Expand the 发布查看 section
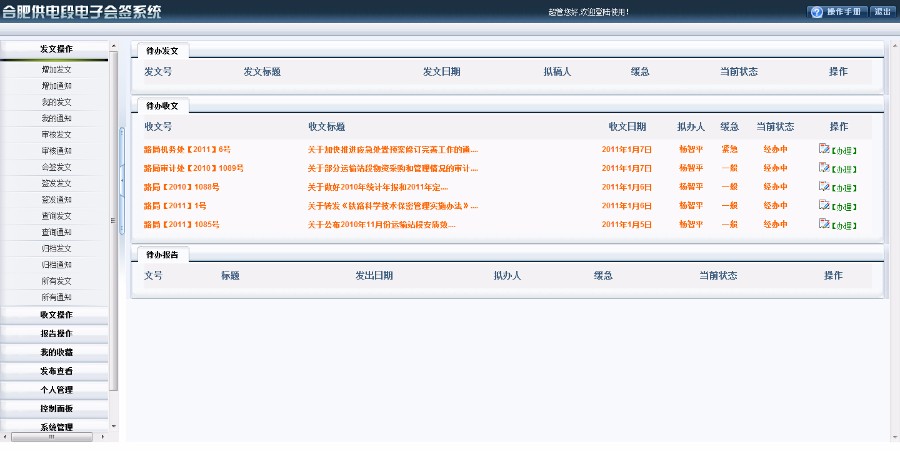The height and width of the screenshot is (451, 900). click(x=54, y=371)
